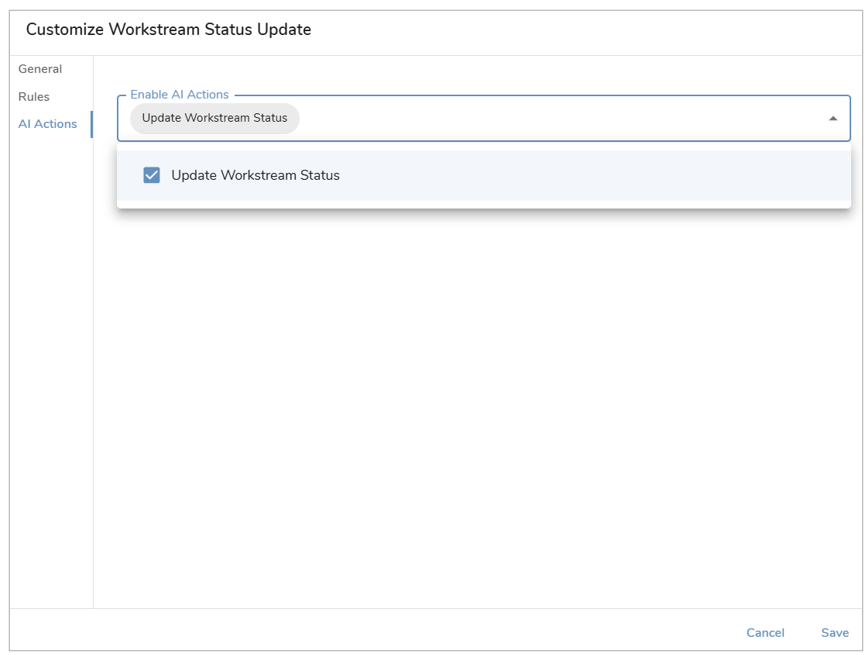Image resolution: width=866 pixels, height=655 pixels.
Task: Click the blank content area below the dropdown list
Action: pyautogui.click(x=478, y=409)
